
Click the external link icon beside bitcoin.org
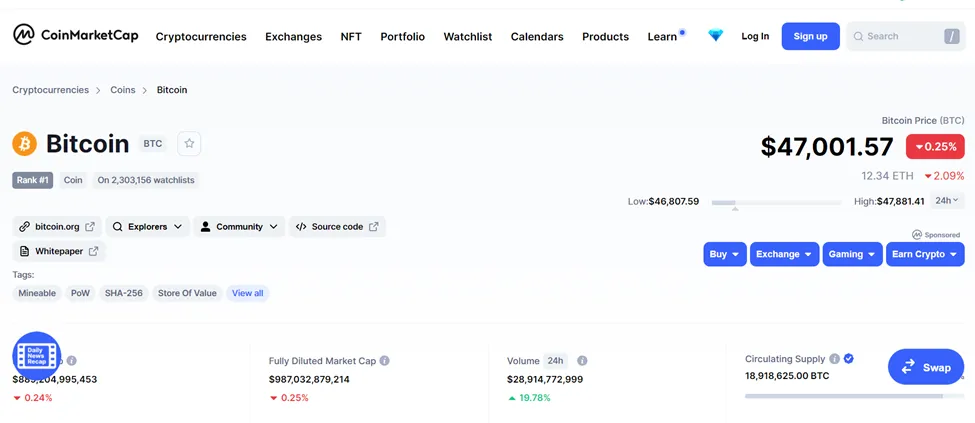pyautogui.click(x=90, y=226)
